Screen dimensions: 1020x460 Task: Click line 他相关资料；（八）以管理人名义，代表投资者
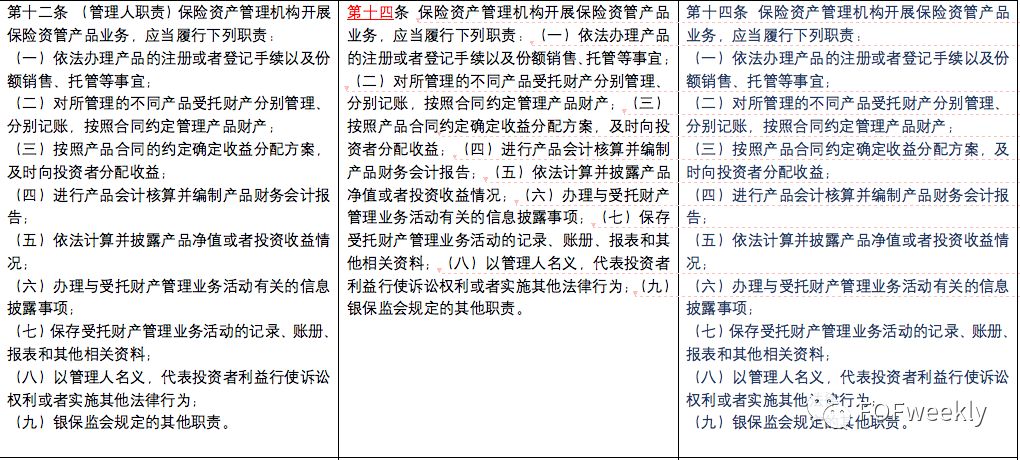click(509, 263)
